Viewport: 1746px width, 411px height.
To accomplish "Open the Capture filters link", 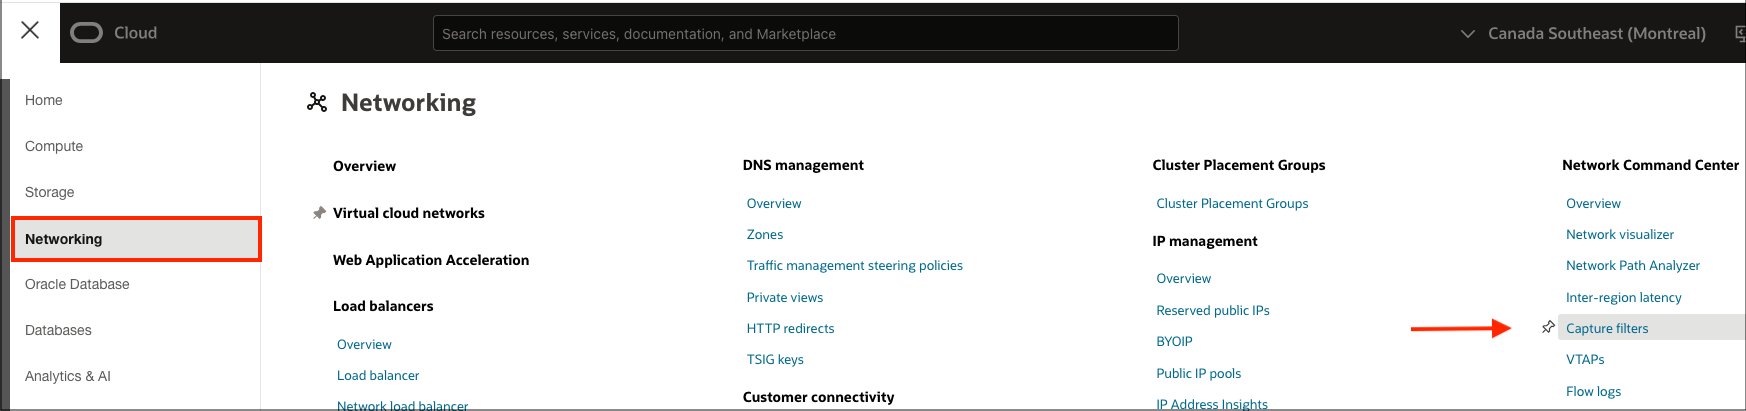I will coord(1607,328).
